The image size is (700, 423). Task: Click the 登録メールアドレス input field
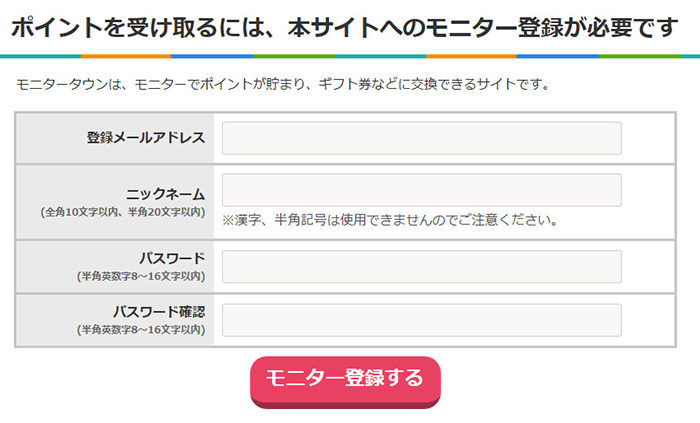pos(421,138)
